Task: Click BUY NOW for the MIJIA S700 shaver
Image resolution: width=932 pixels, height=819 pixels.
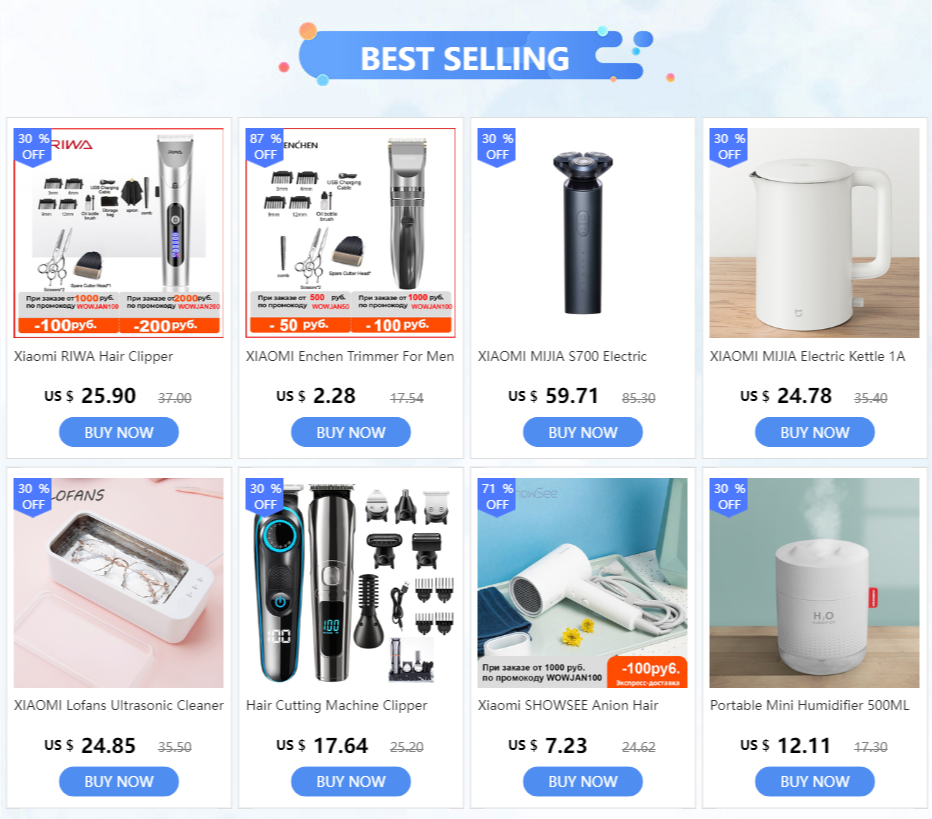Action: coord(582,432)
